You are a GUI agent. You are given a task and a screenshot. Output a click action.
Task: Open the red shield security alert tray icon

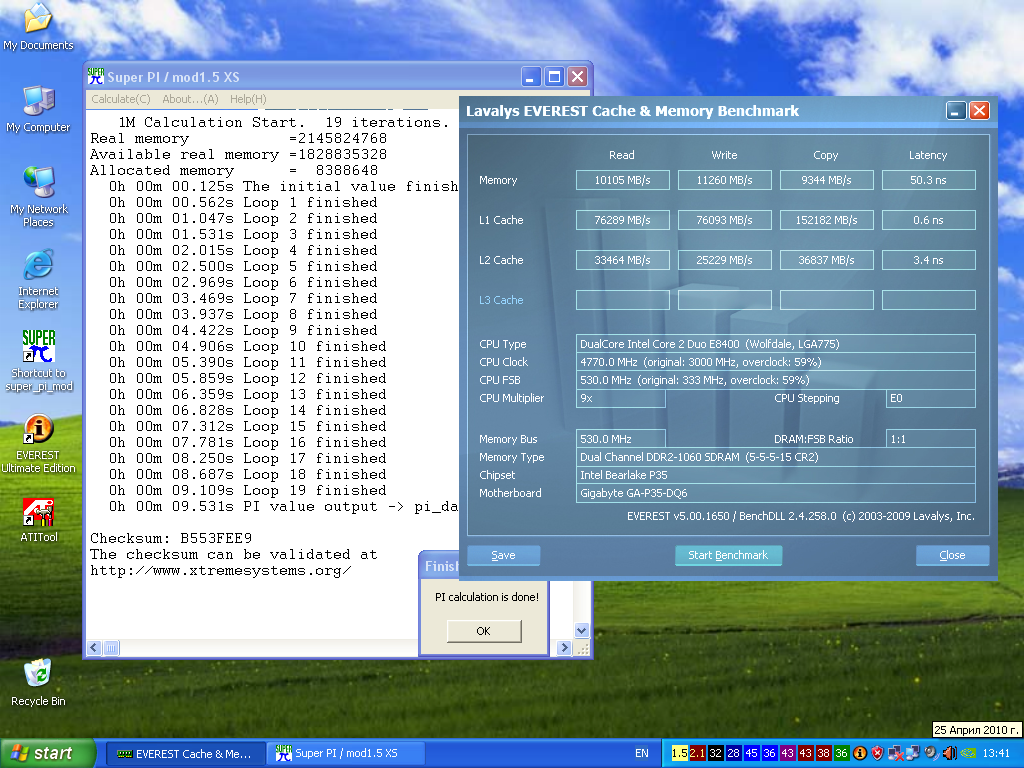[x=878, y=753]
